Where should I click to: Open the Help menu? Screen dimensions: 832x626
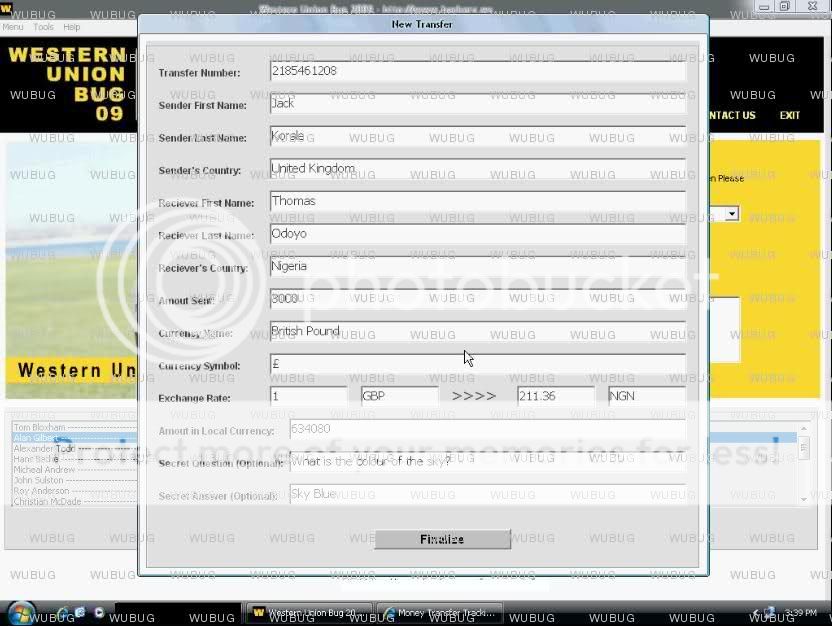72,27
